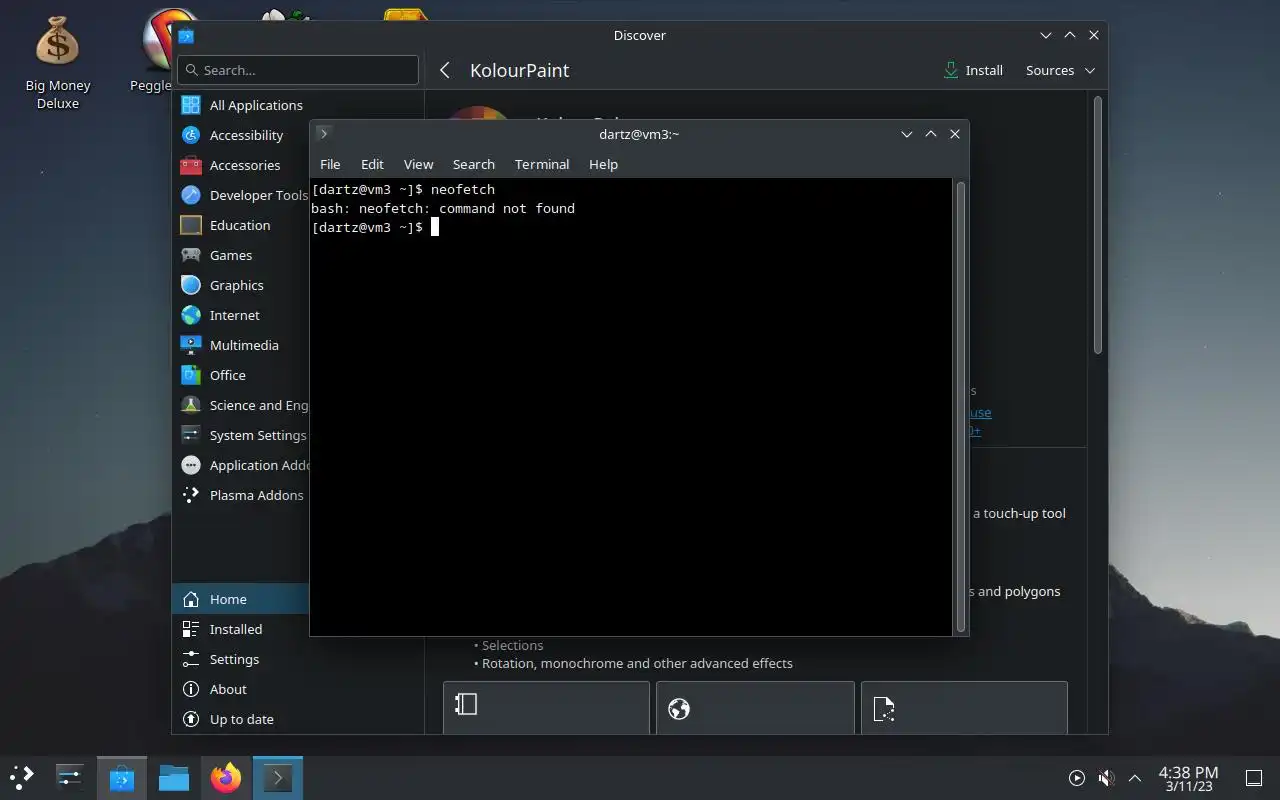Click the Discover page vertical scrollbar

1097,225
